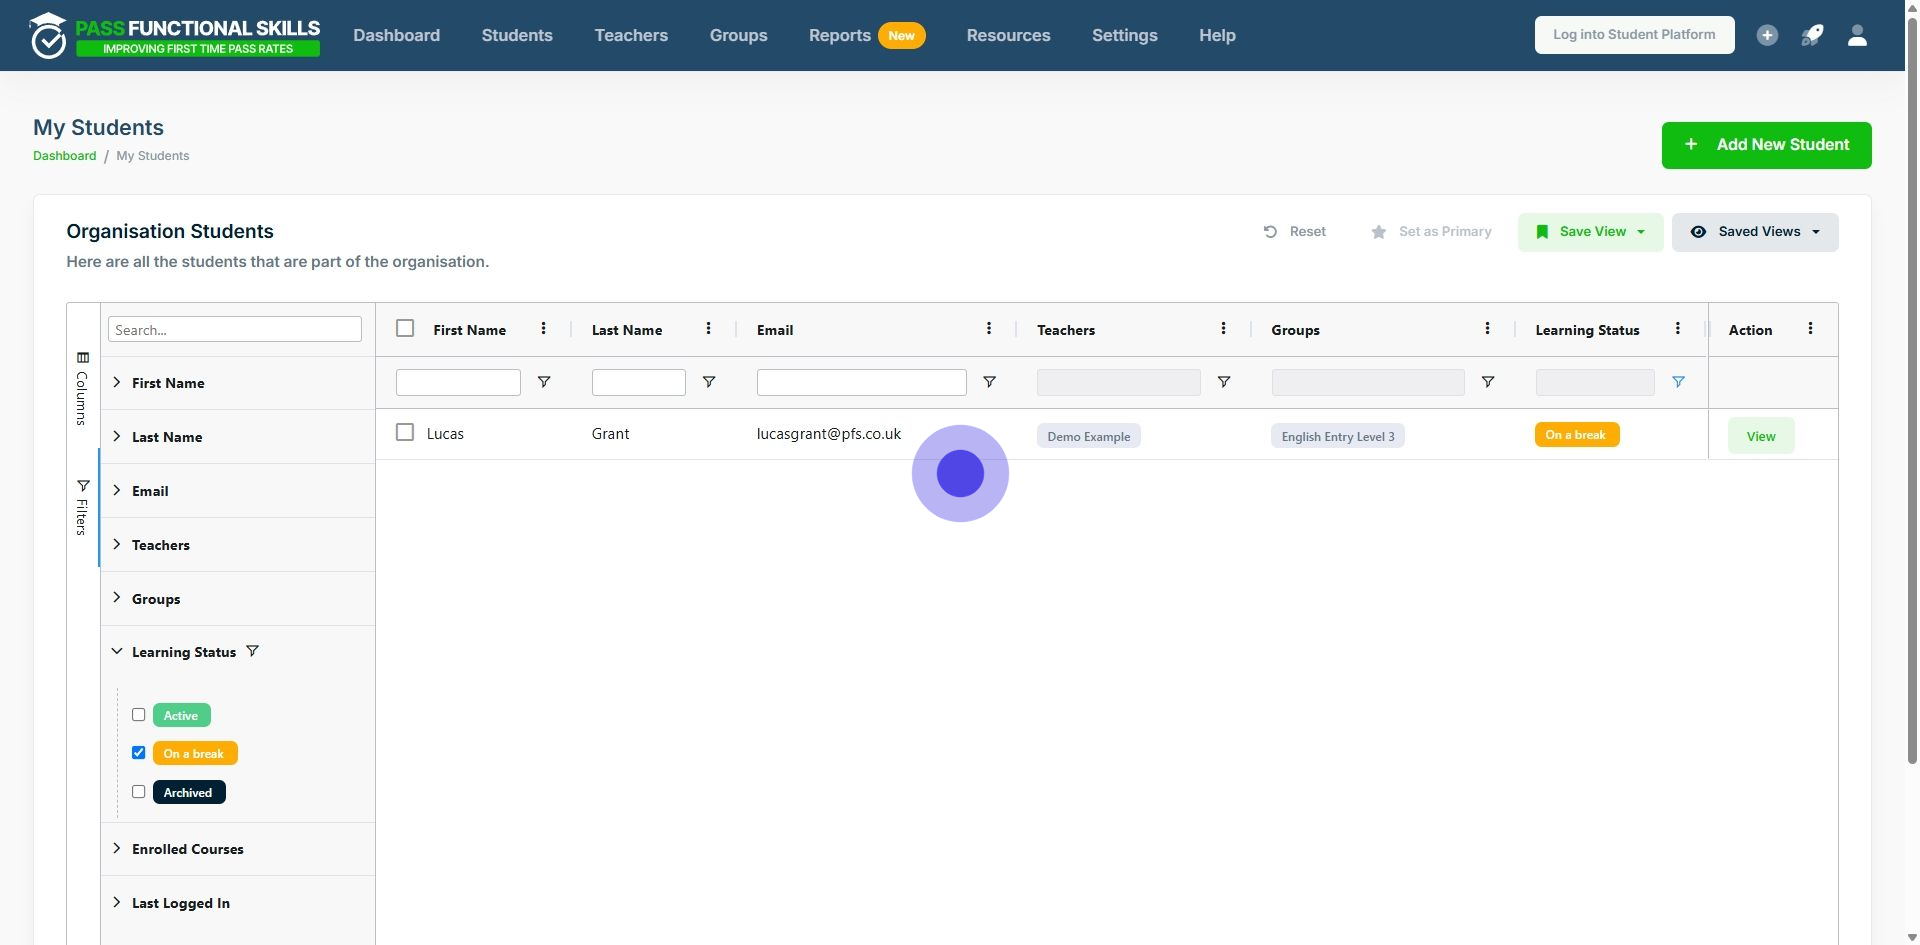Uncheck the On a break filter
Image resolution: width=1920 pixels, height=945 pixels.
click(139, 753)
